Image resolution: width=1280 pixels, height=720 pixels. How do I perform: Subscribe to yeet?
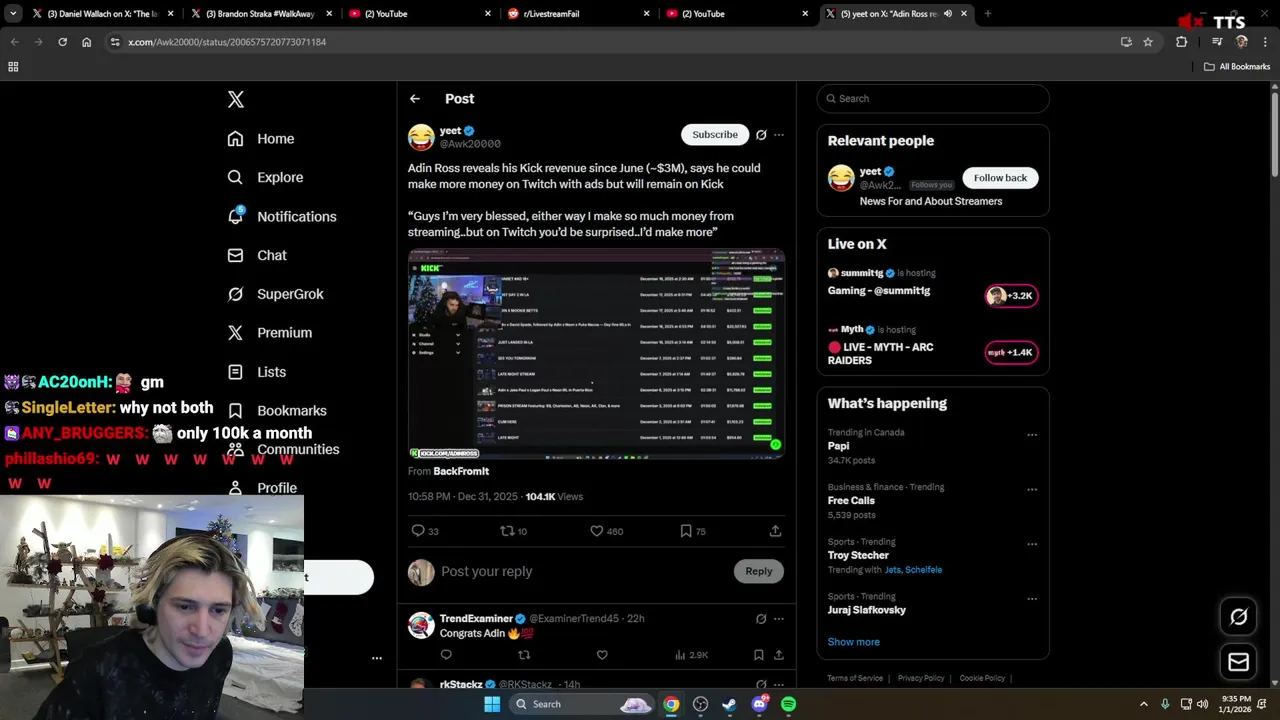pyautogui.click(x=715, y=135)
